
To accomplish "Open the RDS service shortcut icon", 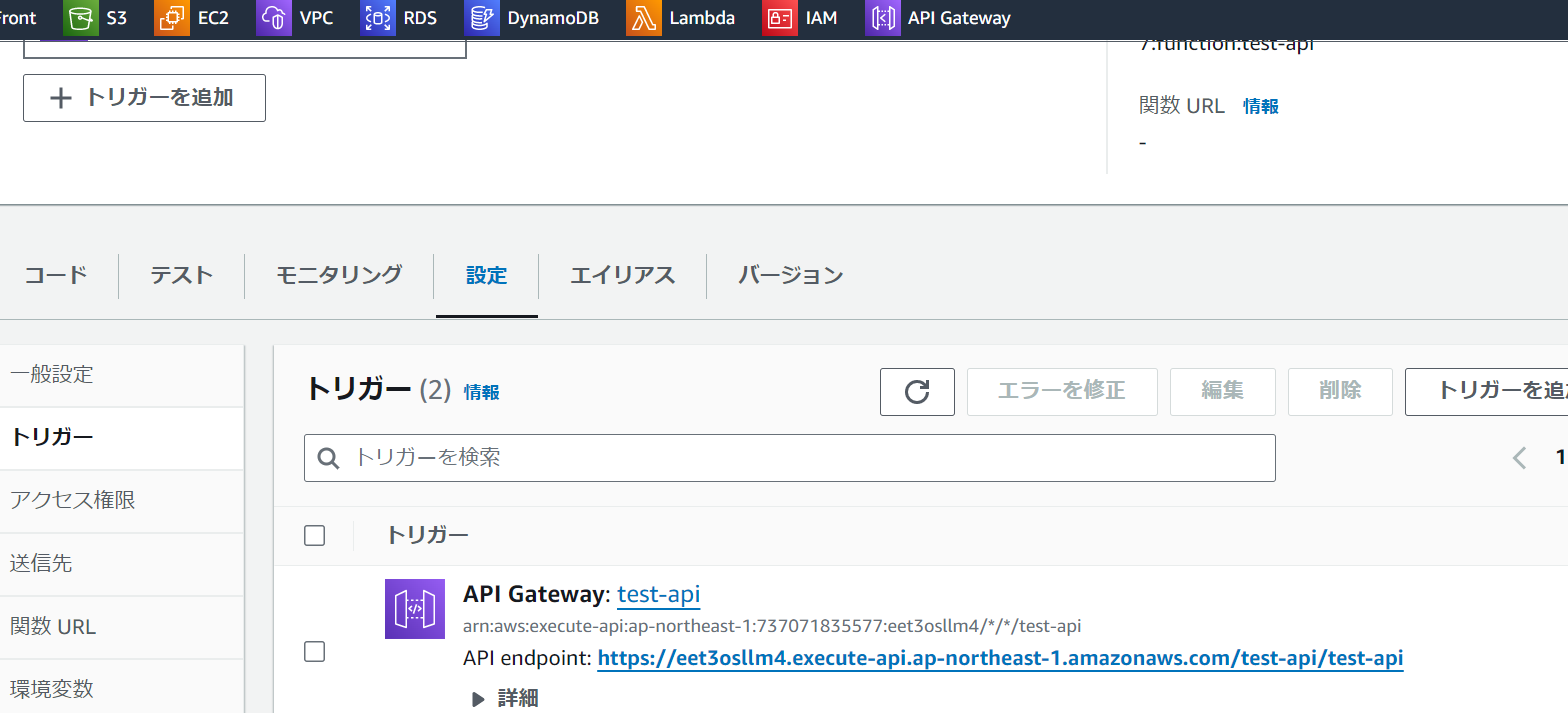I will point(377,18).
